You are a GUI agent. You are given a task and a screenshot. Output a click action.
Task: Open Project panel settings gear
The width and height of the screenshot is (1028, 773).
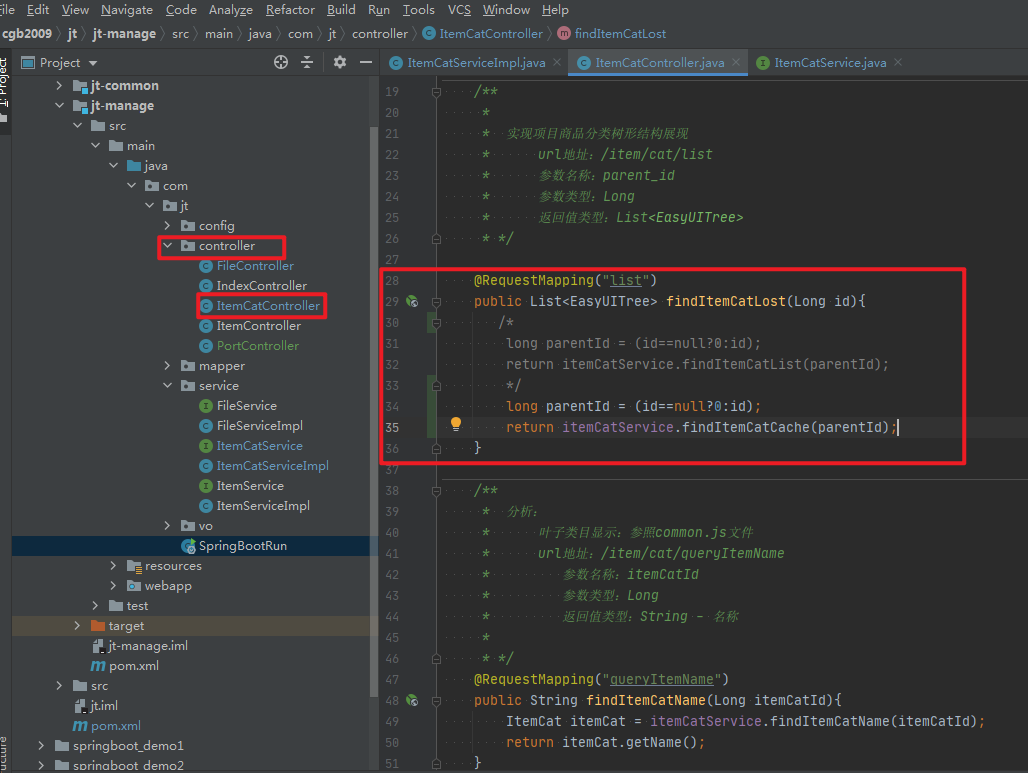coord(340,62)
